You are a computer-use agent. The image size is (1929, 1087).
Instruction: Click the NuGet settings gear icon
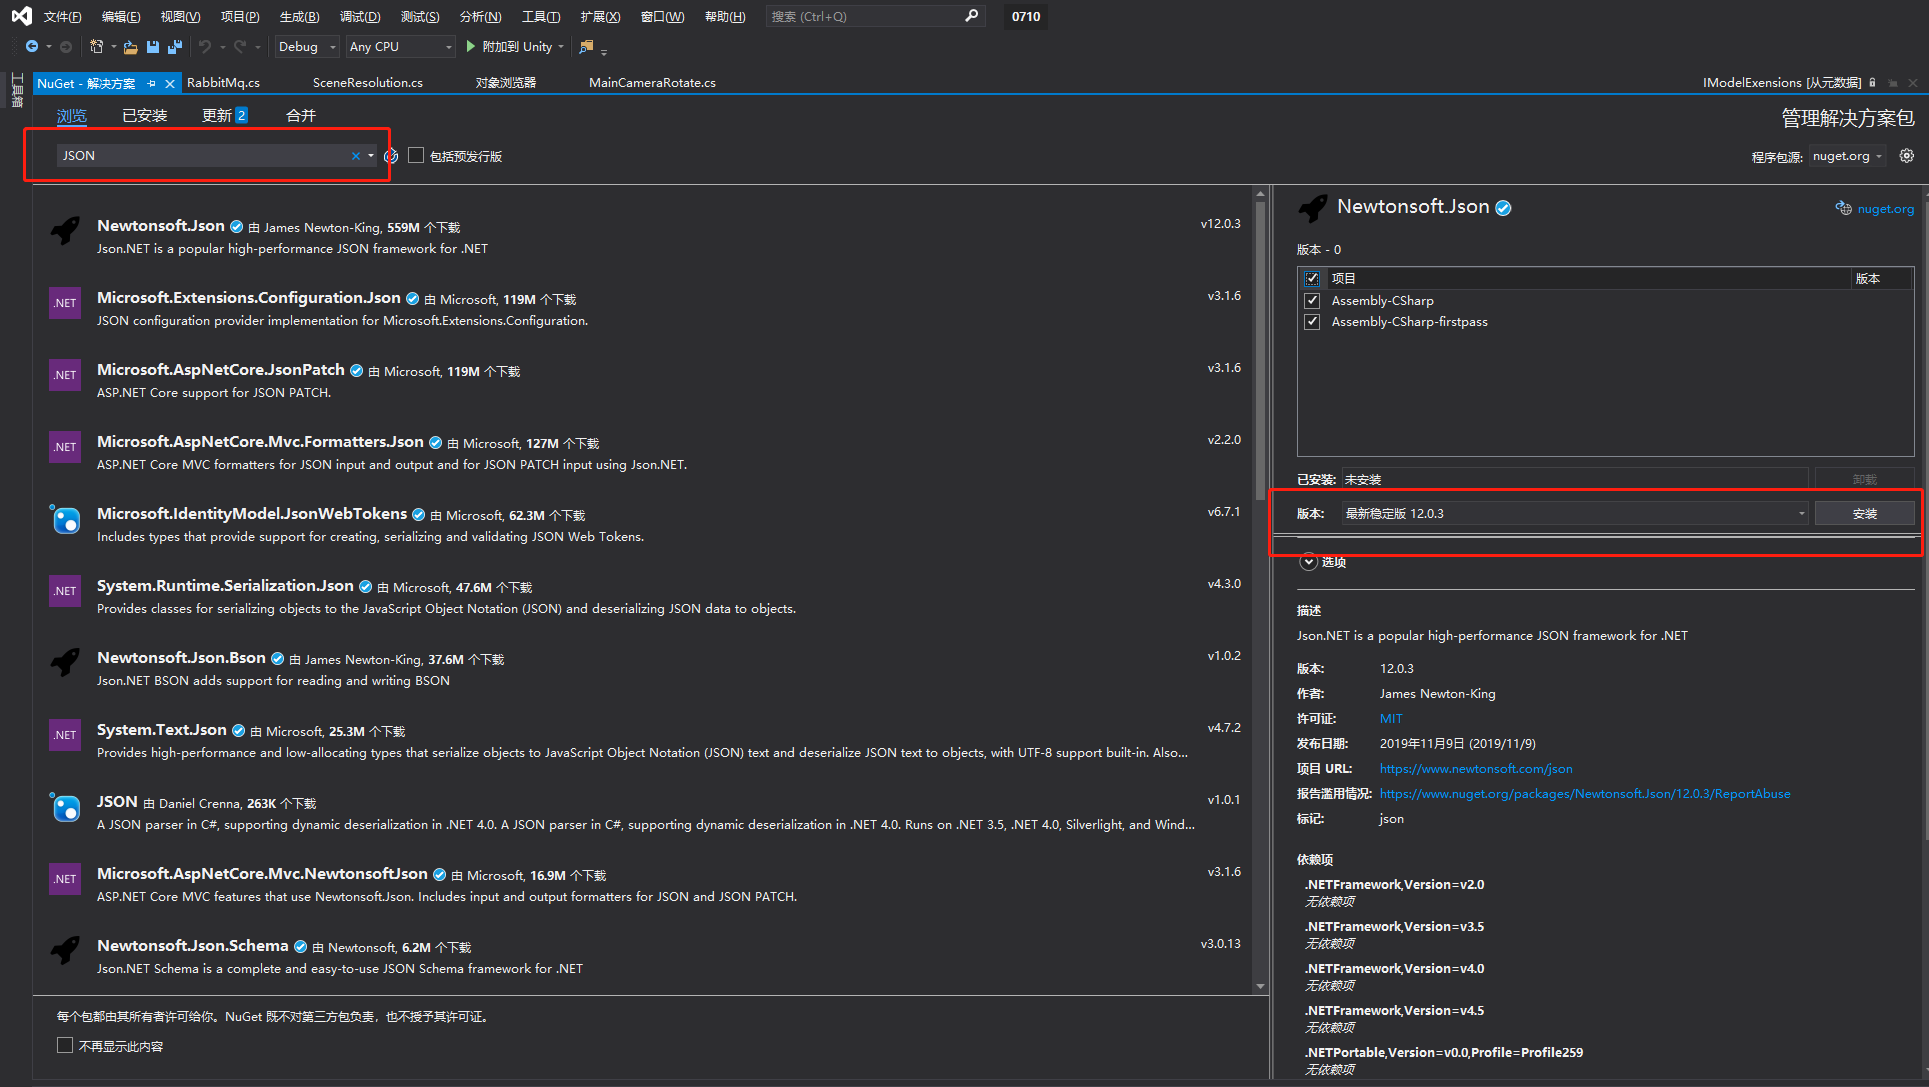[1907, 156]
